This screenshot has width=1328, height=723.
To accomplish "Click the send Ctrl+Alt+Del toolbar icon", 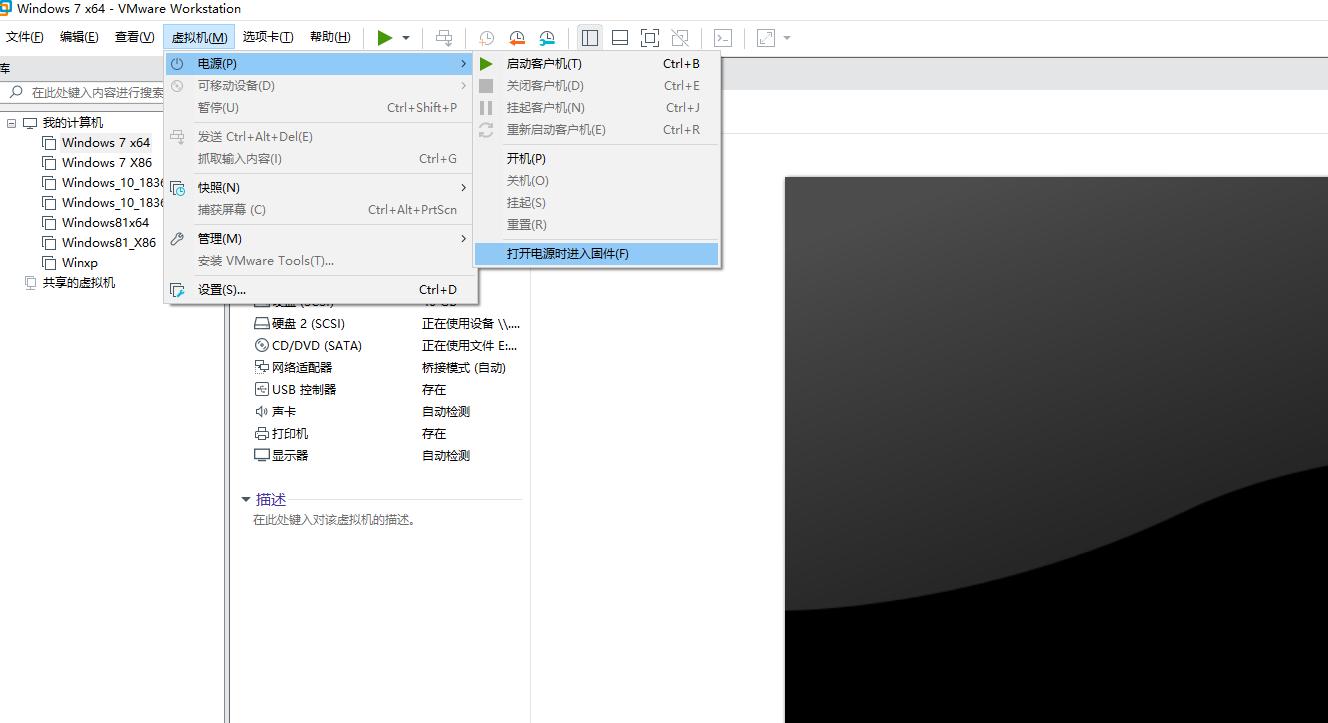I will point(444,37).
